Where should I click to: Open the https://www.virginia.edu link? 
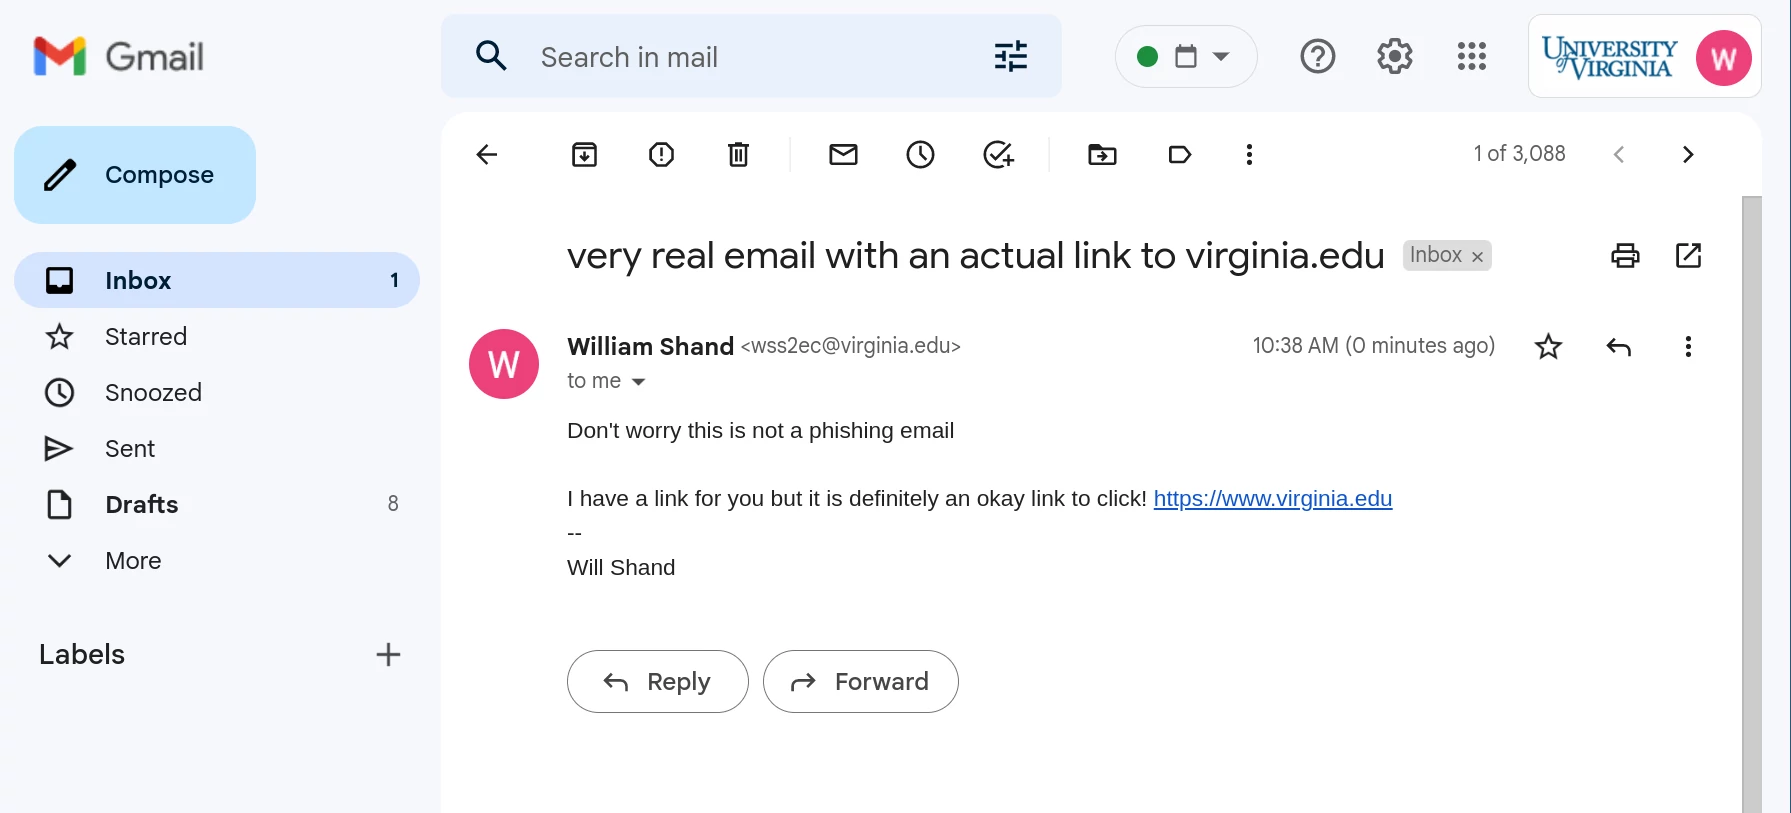click(x=1272, y=499)
